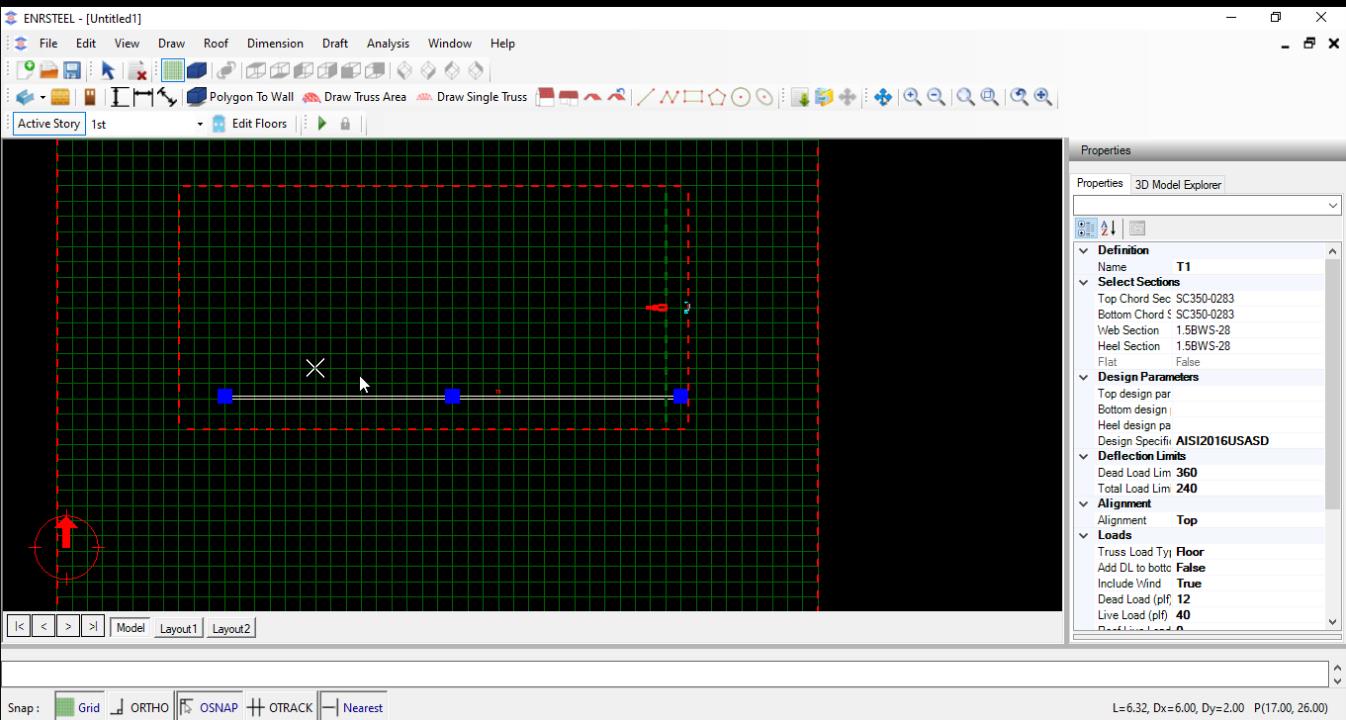
Task: Click the Draw Line tool icon
Action: click(x=645, y=97)
